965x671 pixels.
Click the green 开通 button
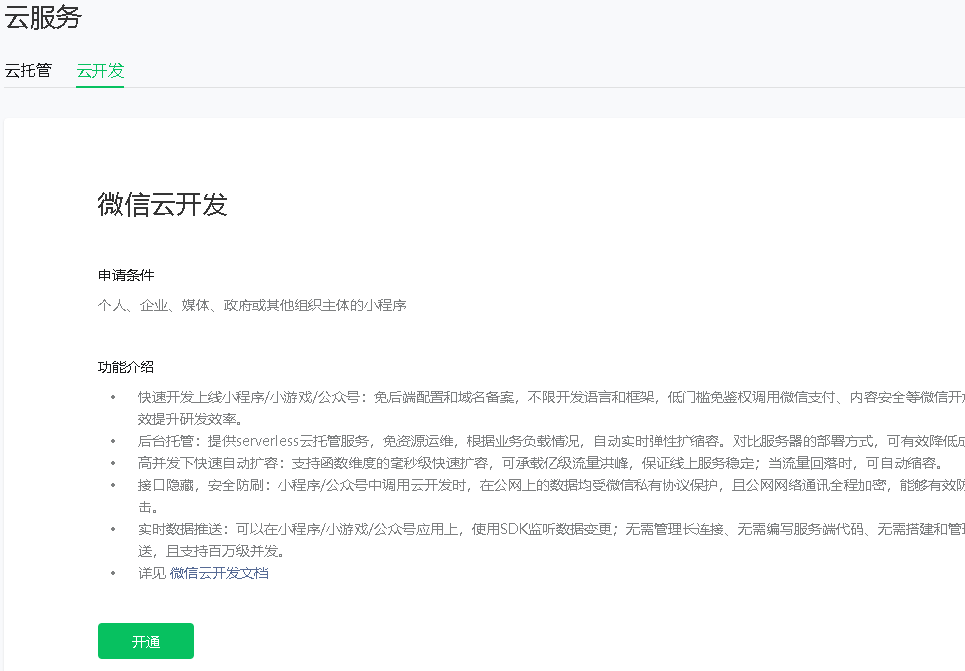146,641
